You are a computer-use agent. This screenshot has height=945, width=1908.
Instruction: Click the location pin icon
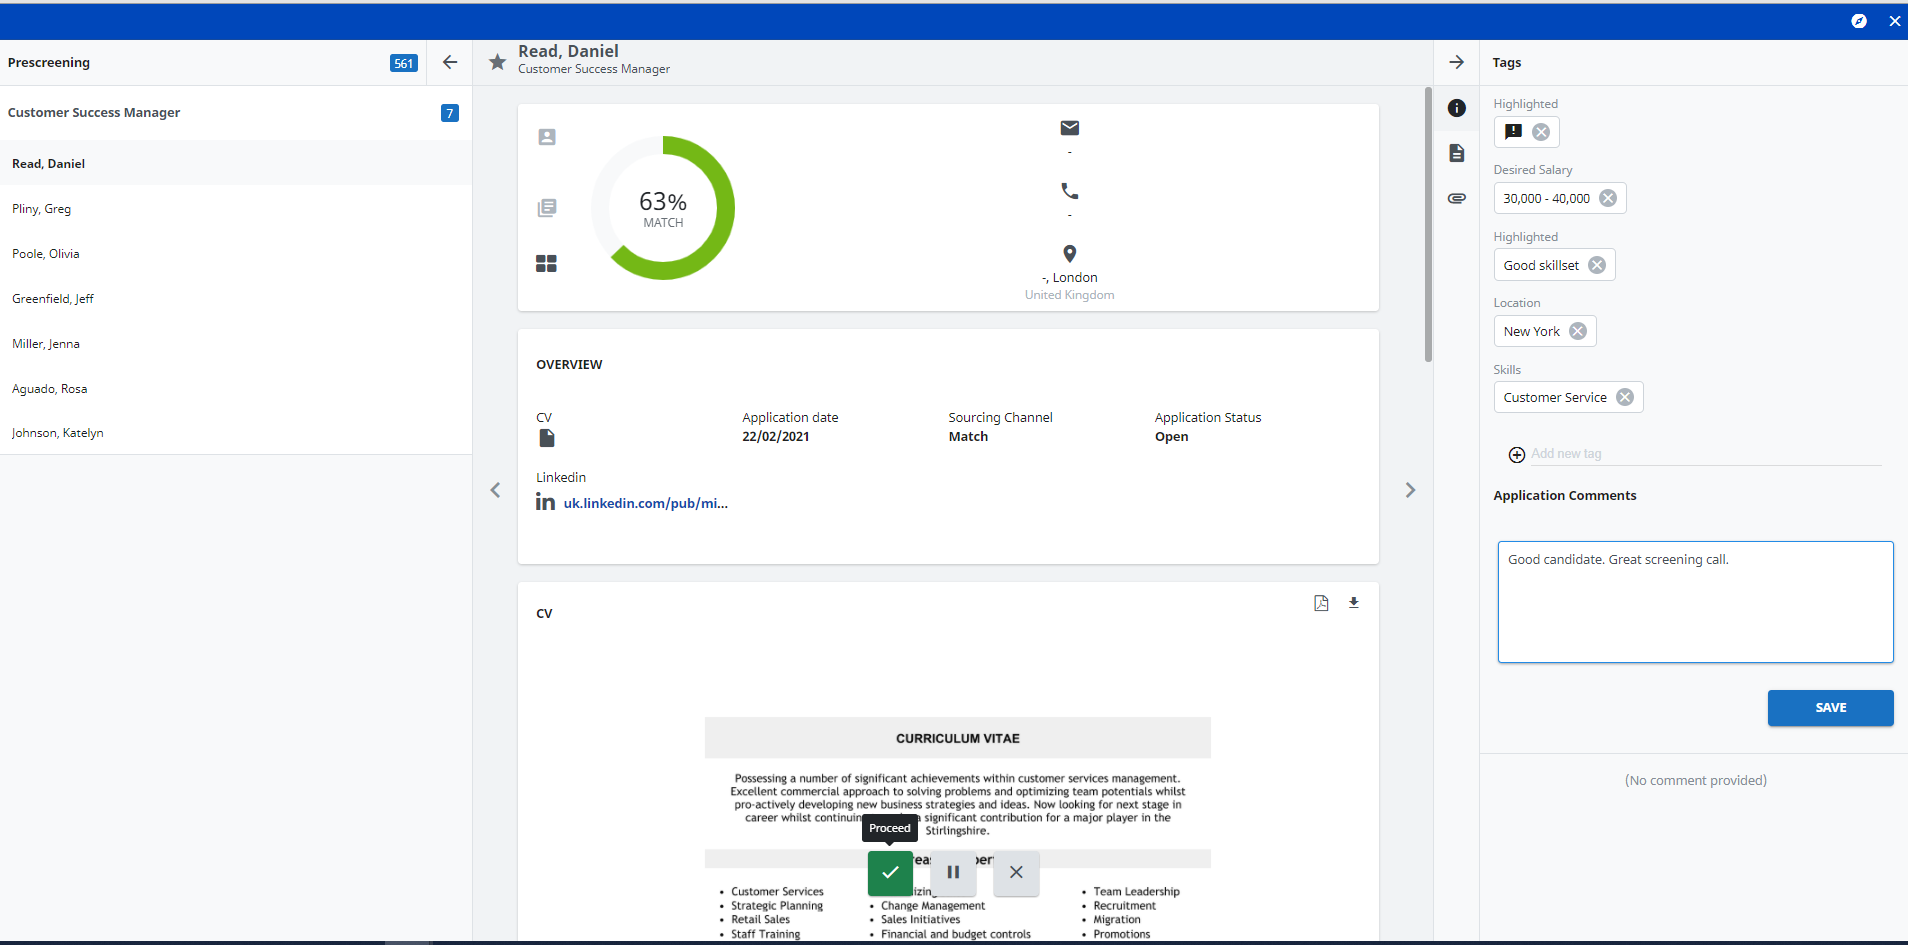[1070, 254]
